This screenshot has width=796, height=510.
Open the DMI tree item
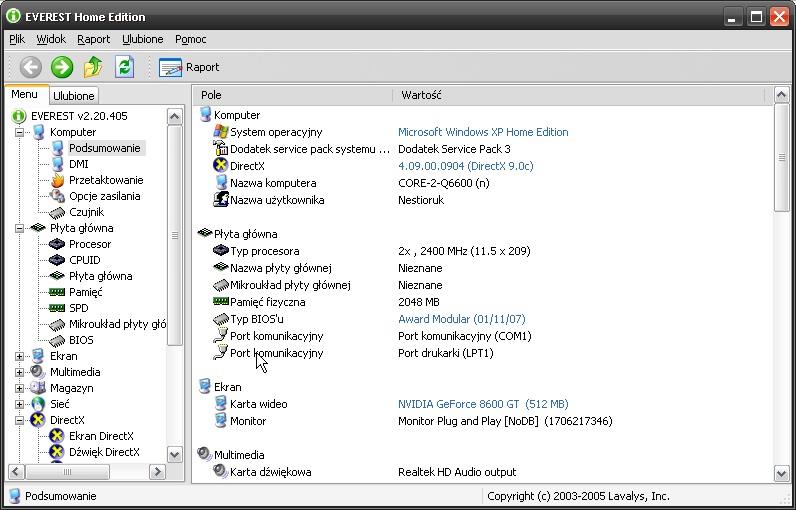tap(79, 164)
